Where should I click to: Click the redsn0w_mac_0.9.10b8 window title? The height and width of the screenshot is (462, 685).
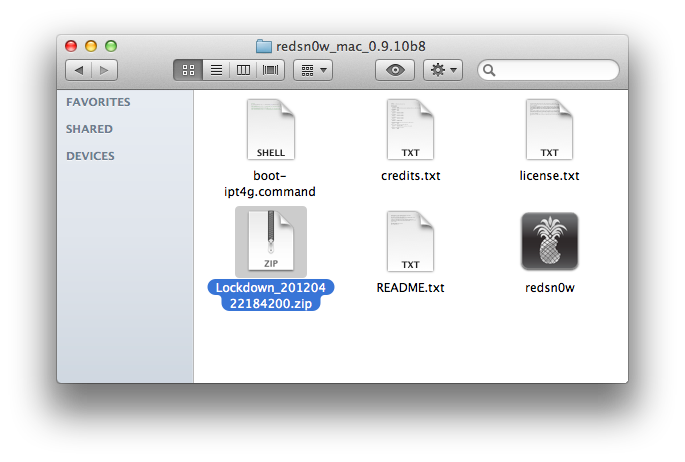click(x=351, y=46)
